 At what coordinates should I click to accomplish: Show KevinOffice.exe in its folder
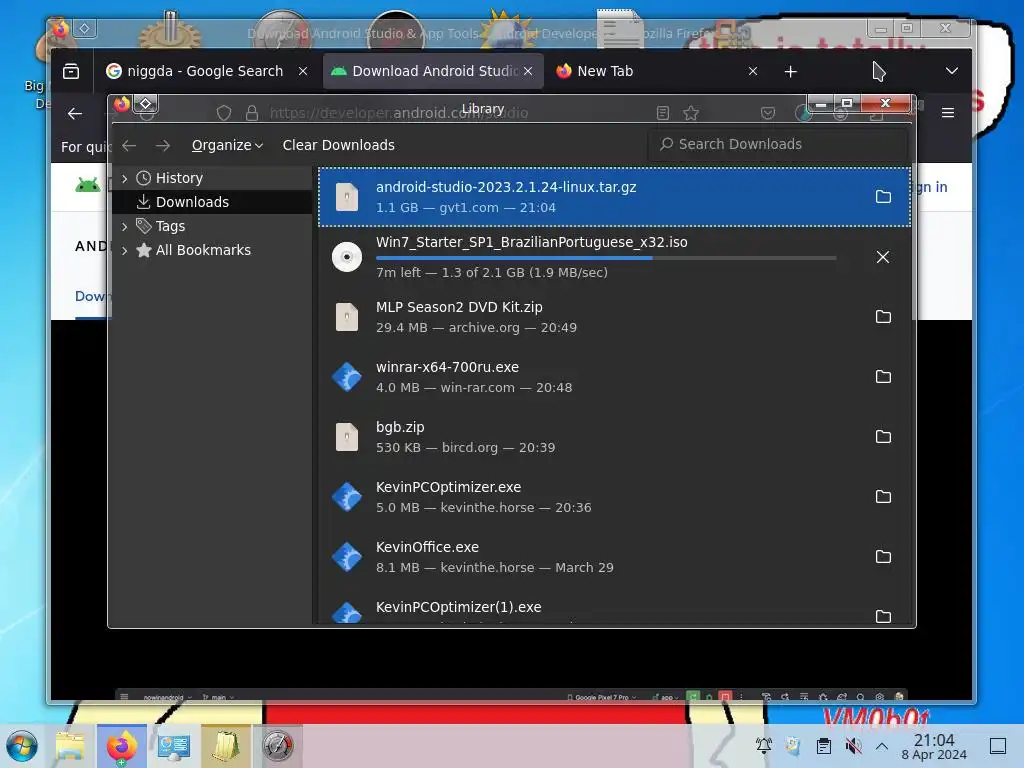pos(883,557)
